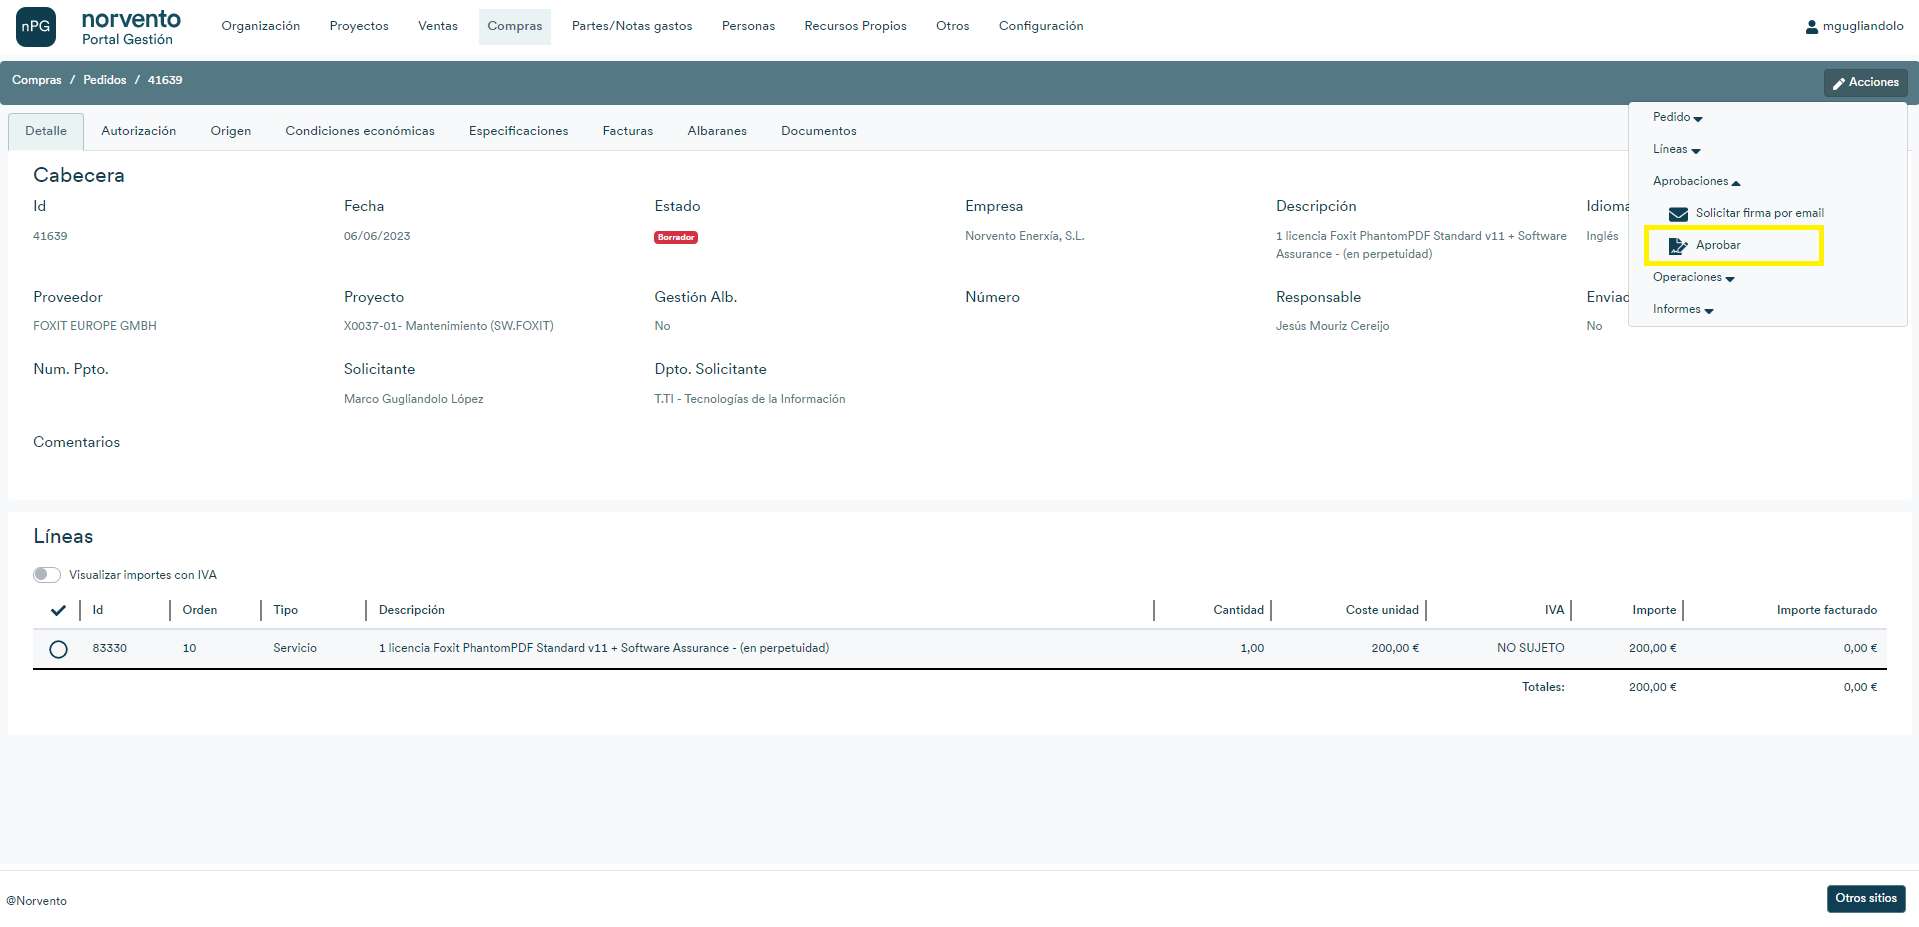Switch to the Autorización tab
The image size is (1919, 927).
(x=139, y=131)
